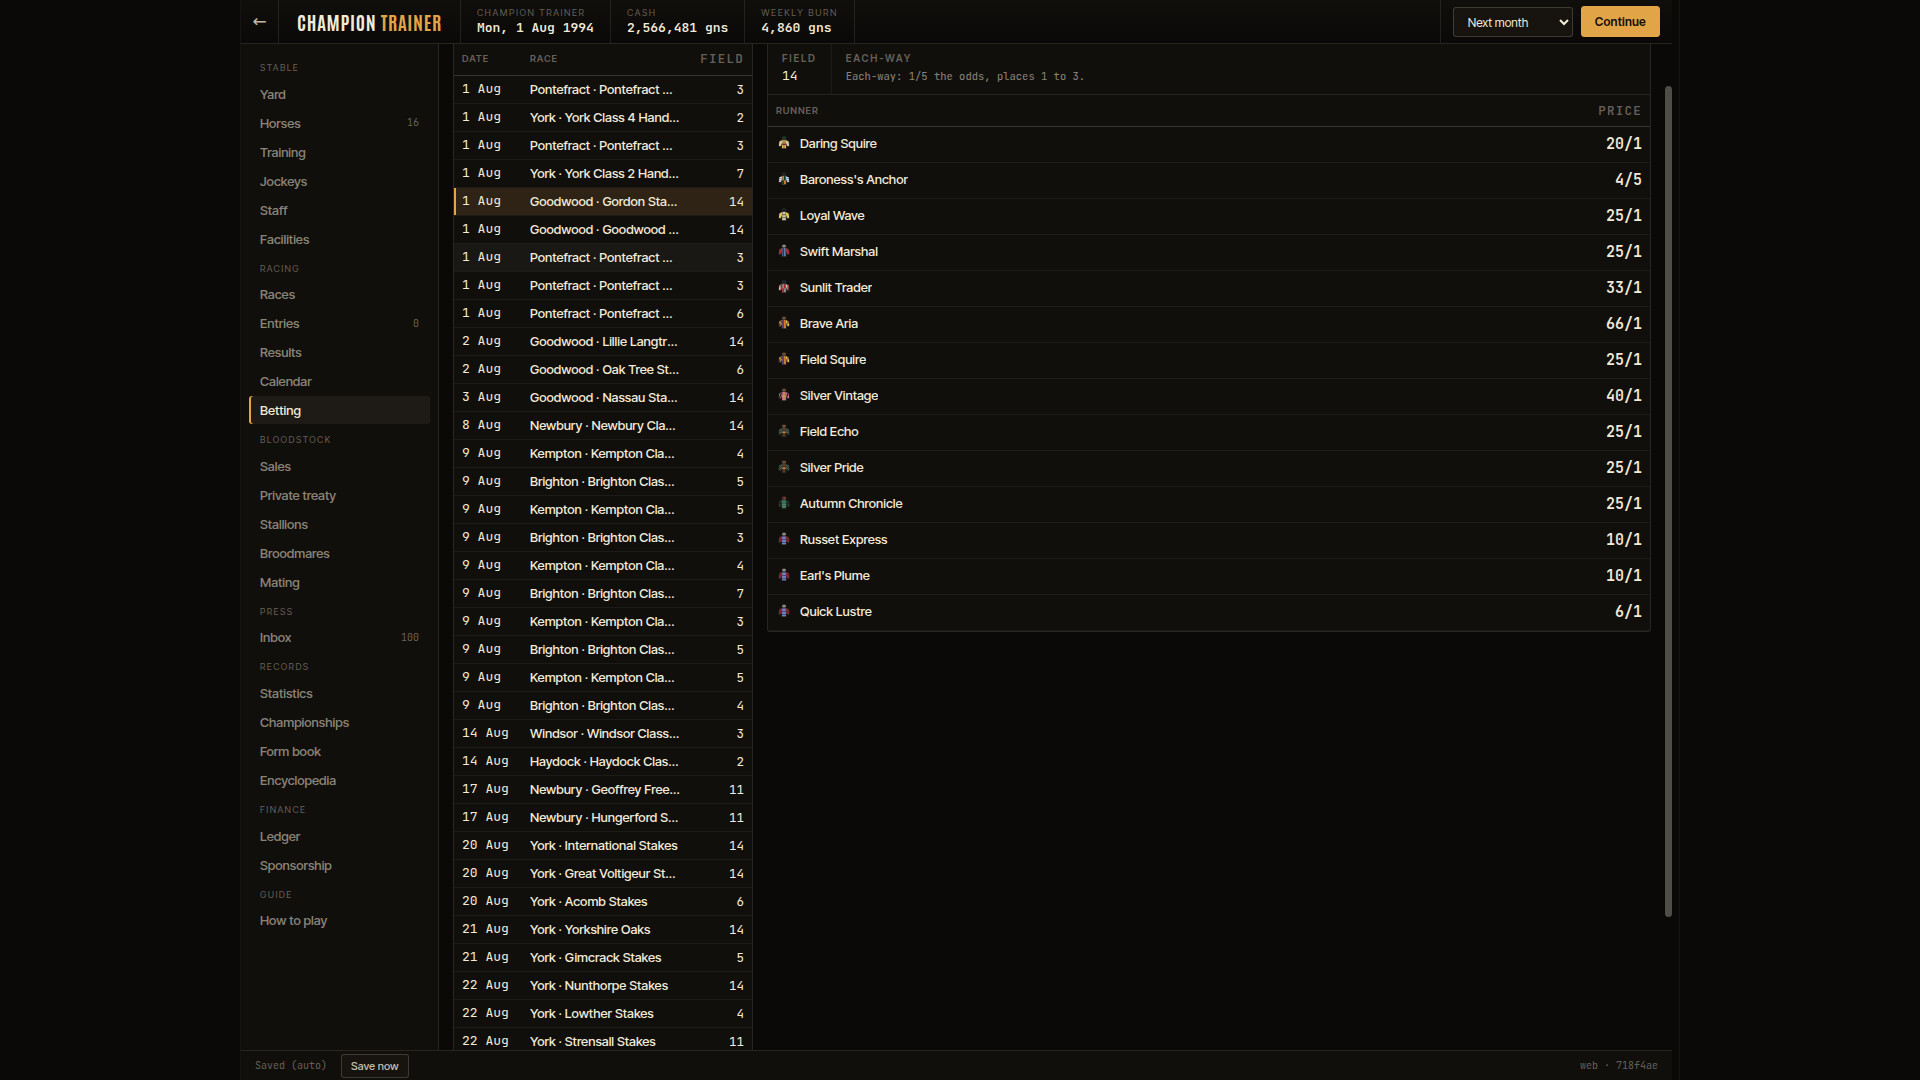Open the How to play guide

(339, 921)
